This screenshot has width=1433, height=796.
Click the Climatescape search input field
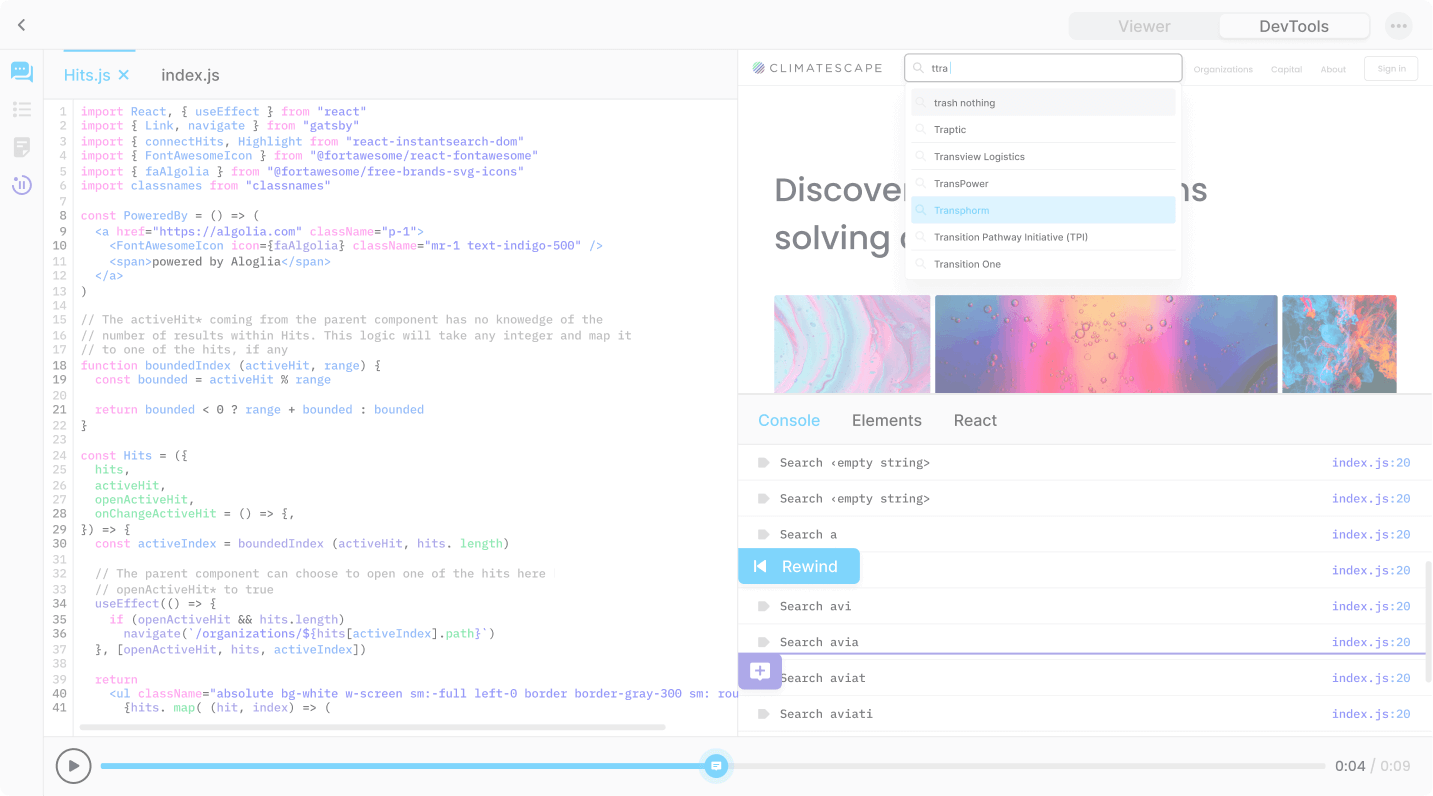(x=1043, y=68)
